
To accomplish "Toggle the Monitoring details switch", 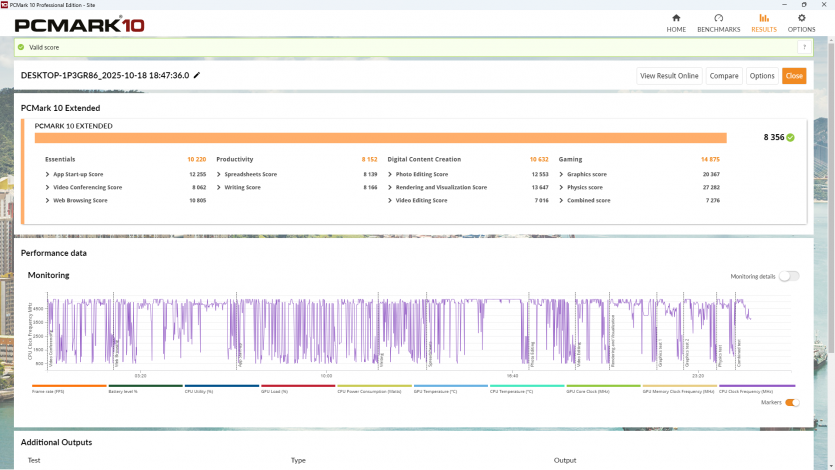I will [789, 276].
